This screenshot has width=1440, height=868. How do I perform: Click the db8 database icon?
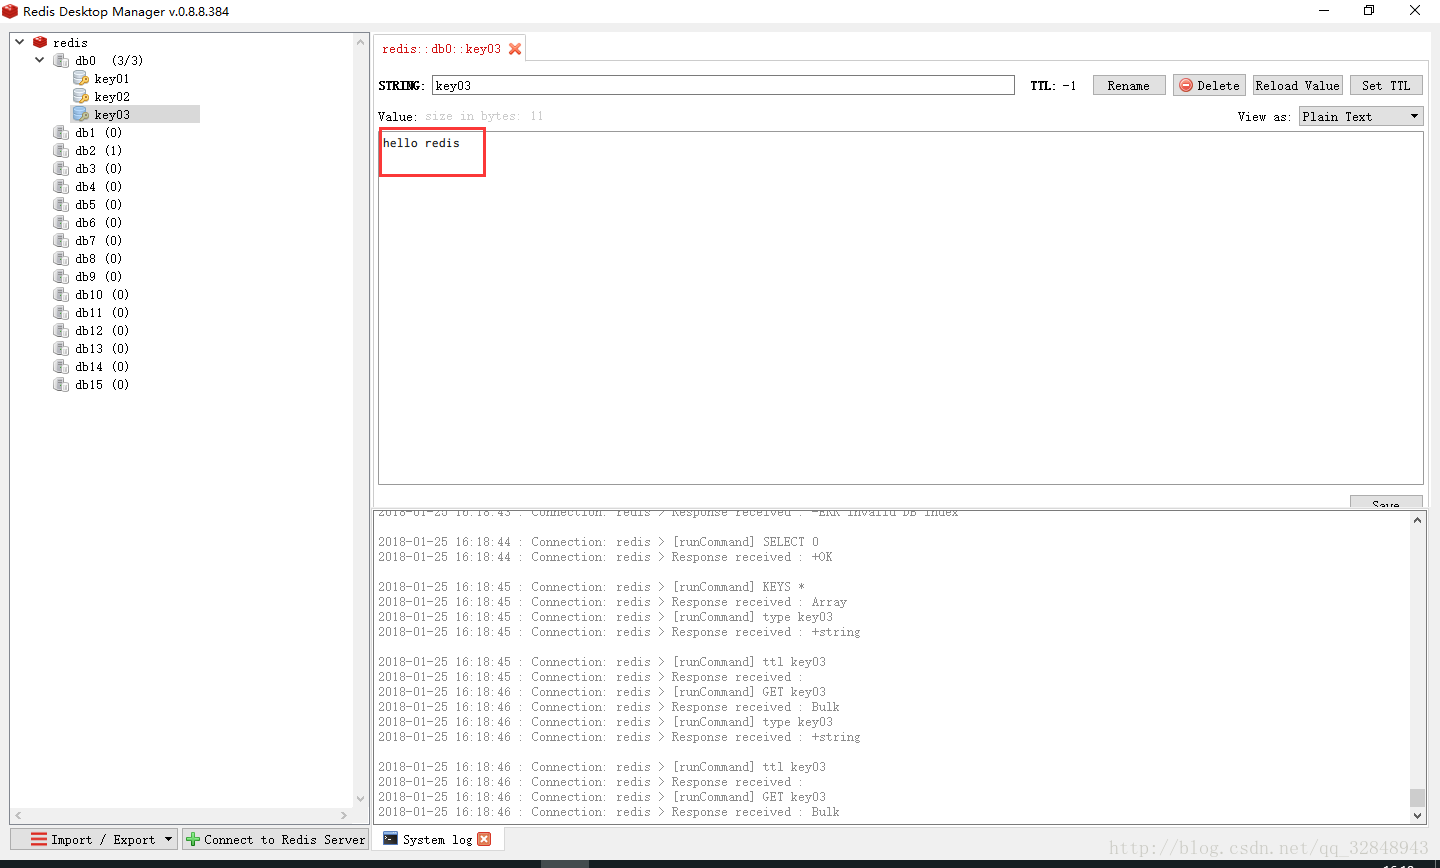(61, 258)
